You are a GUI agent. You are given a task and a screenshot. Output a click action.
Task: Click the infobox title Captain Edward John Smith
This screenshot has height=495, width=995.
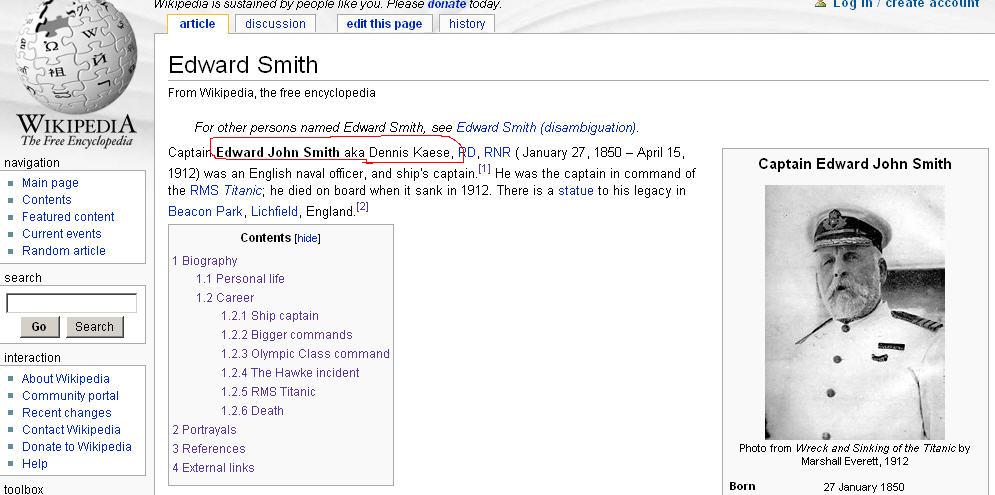pyautogui.click(x=855, y=164)
